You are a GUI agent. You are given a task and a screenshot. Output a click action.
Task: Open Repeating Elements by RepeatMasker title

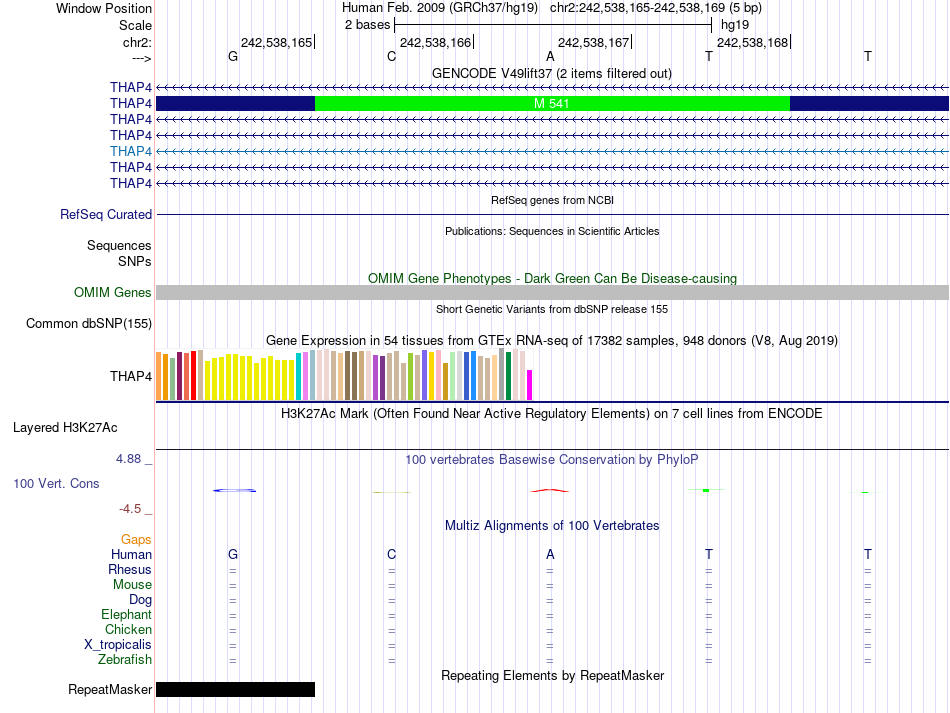pyautogui.click(x=552, y=675)
